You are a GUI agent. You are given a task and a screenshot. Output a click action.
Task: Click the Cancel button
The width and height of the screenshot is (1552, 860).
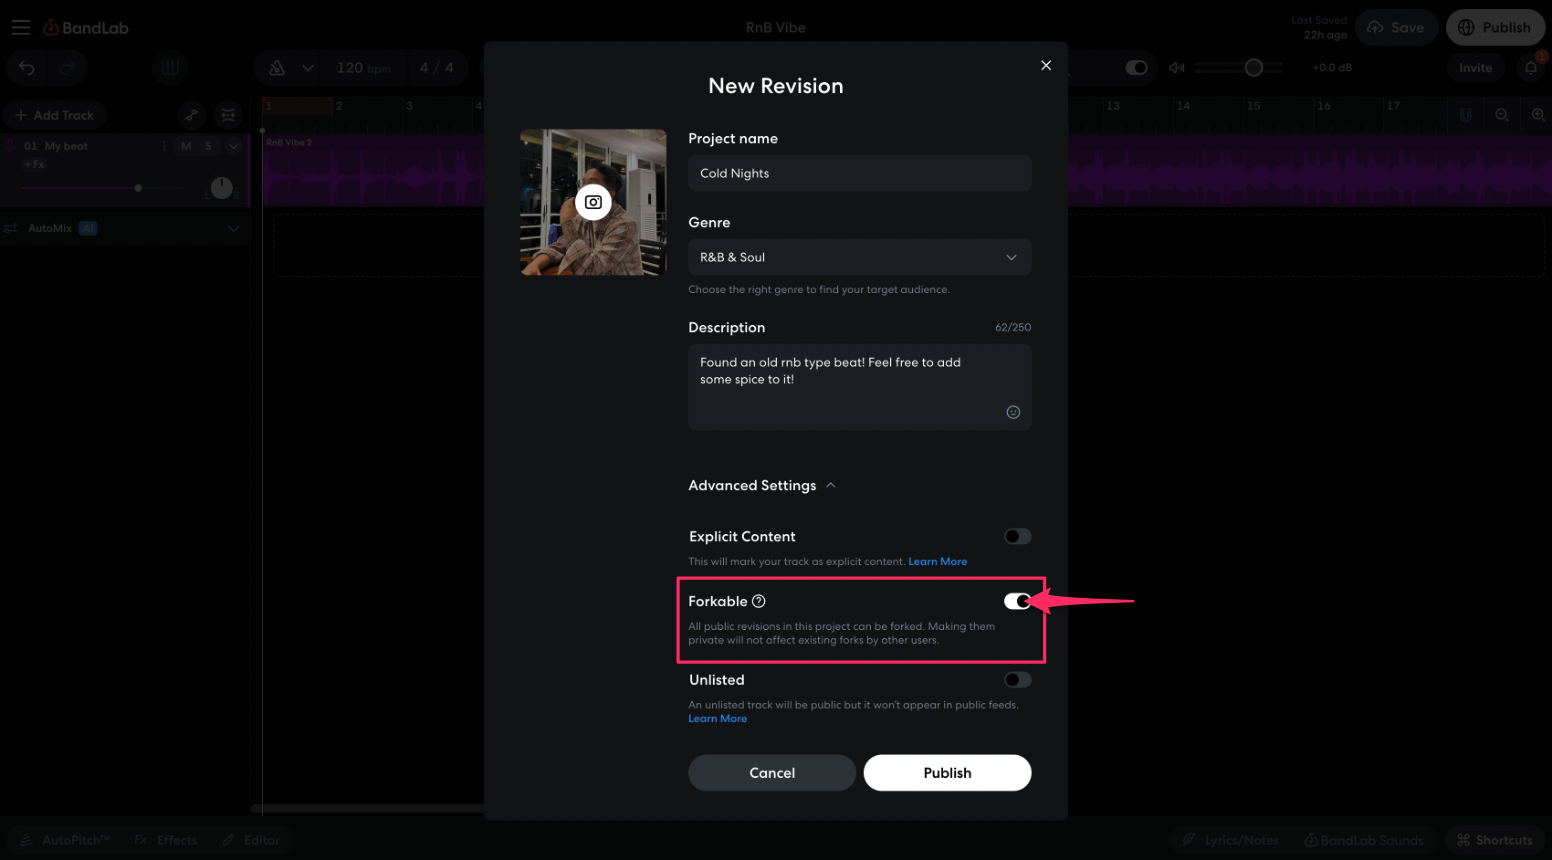(772, 773)
